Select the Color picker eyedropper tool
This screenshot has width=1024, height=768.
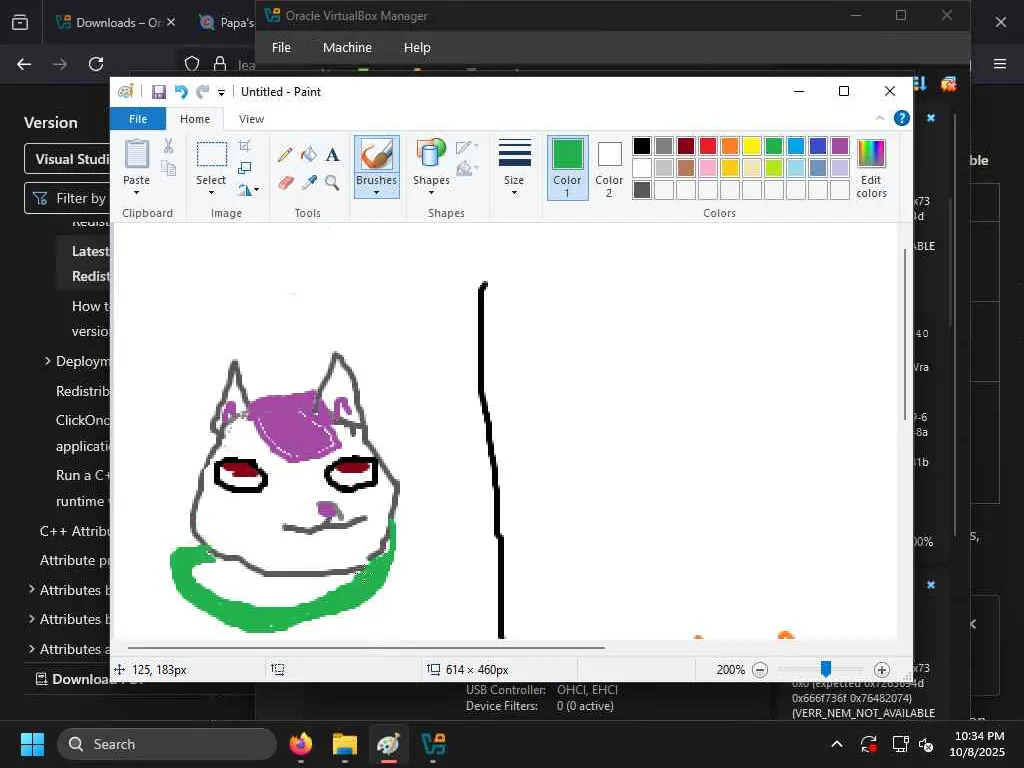click(309, 182)
